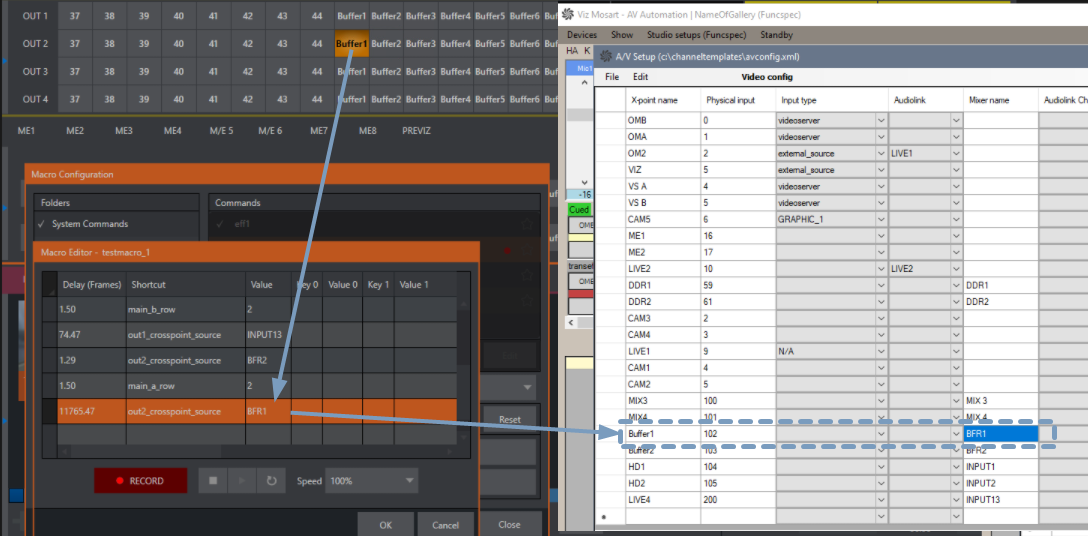
Task: Select Buffer2 crosspoint on OUT 1 row
Action: tap(386, 16)
